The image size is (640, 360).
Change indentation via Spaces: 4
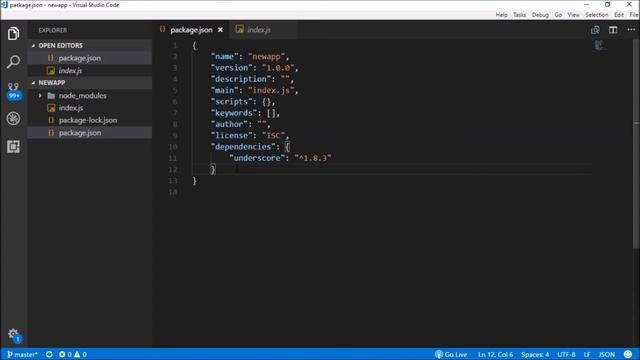point(535,354)
